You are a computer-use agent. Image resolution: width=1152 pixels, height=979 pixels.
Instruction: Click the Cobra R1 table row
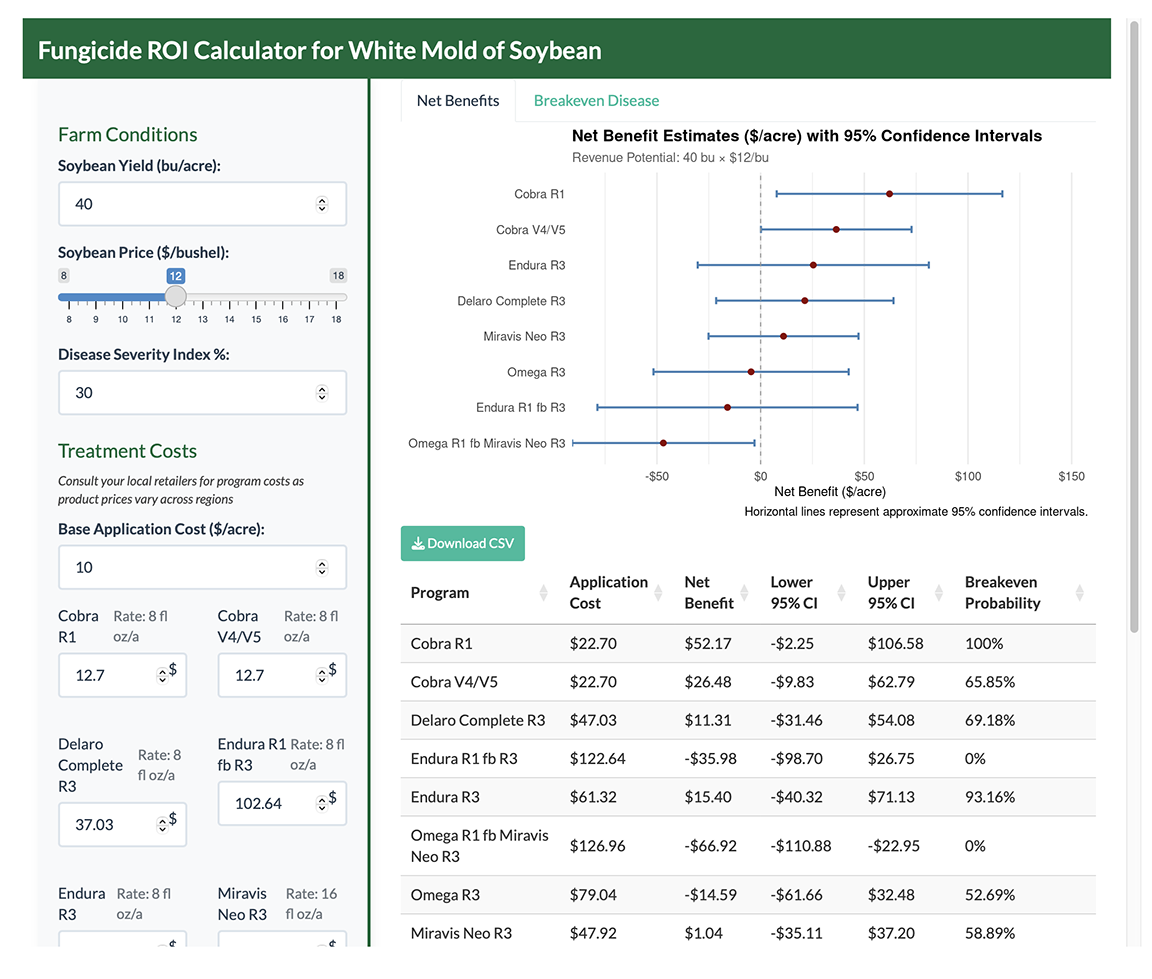pyautogui.click(x=748, y=644)
